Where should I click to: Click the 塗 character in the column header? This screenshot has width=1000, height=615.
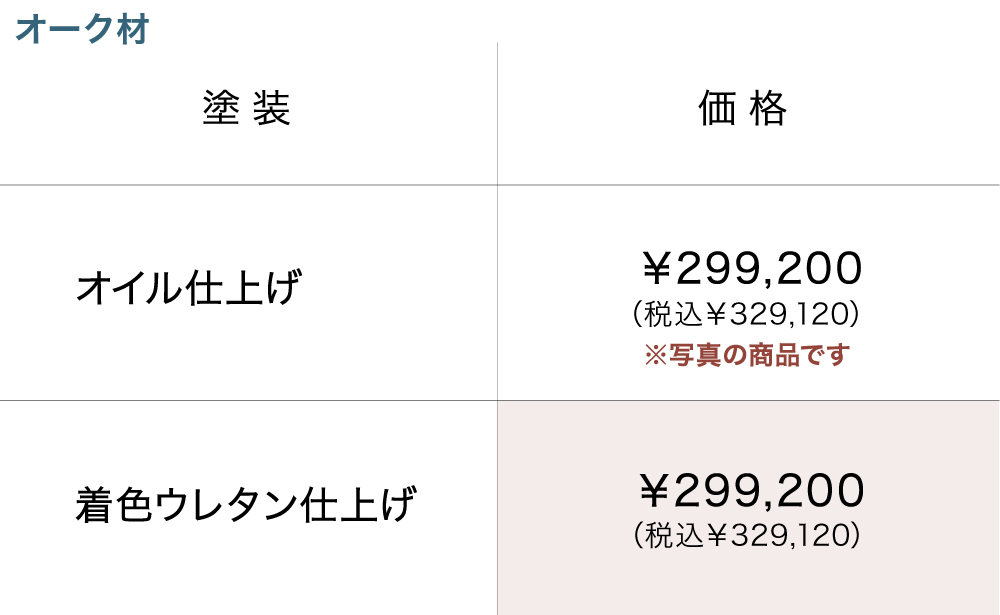(220, 109)
